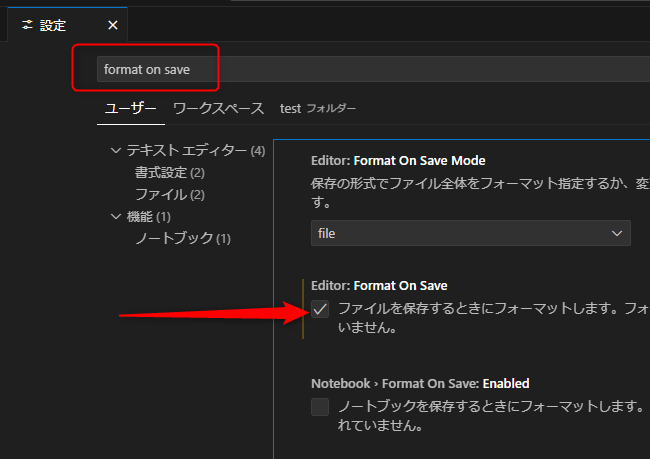The height and width of the screenshot is (459, 650).
Task: Click the settings search box with 'format on save'
Action: pos(370,69)
